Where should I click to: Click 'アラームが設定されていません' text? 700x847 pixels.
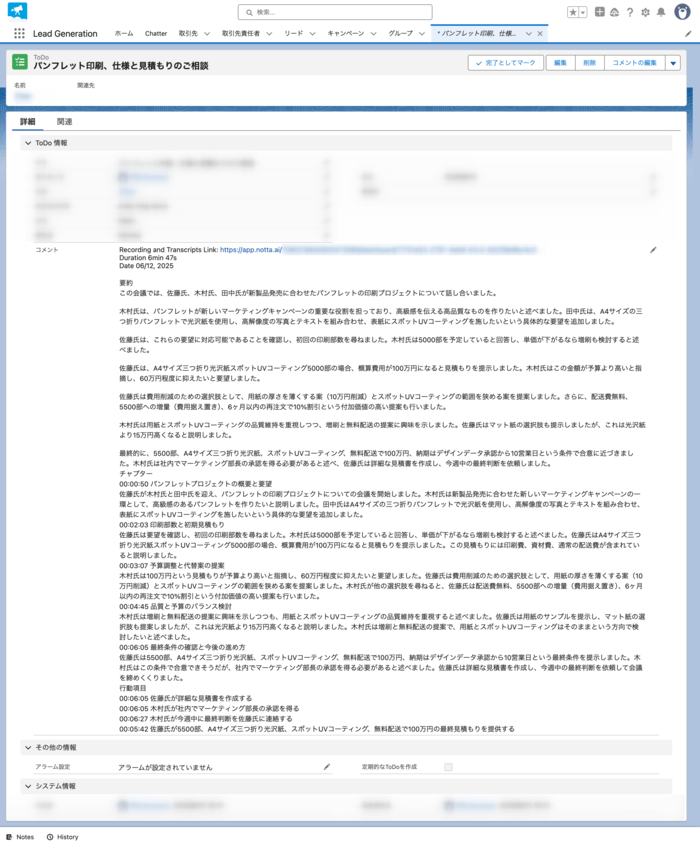pyautogui.click(x=165, y=767)
